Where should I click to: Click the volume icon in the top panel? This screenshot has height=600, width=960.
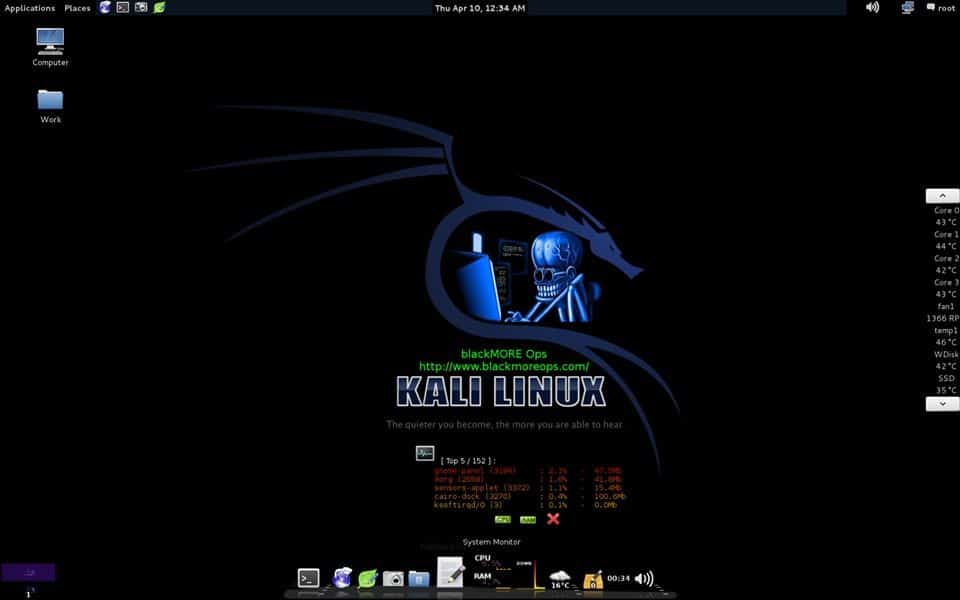pyautogui.click(x=872, y=7)
